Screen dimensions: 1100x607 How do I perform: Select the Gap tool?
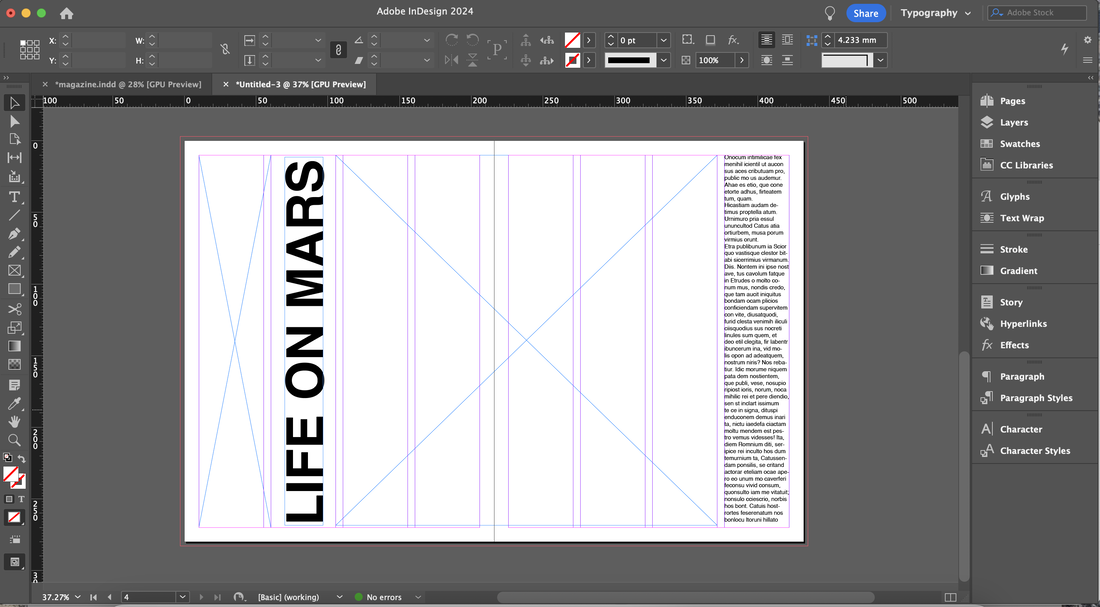point(14,158)
